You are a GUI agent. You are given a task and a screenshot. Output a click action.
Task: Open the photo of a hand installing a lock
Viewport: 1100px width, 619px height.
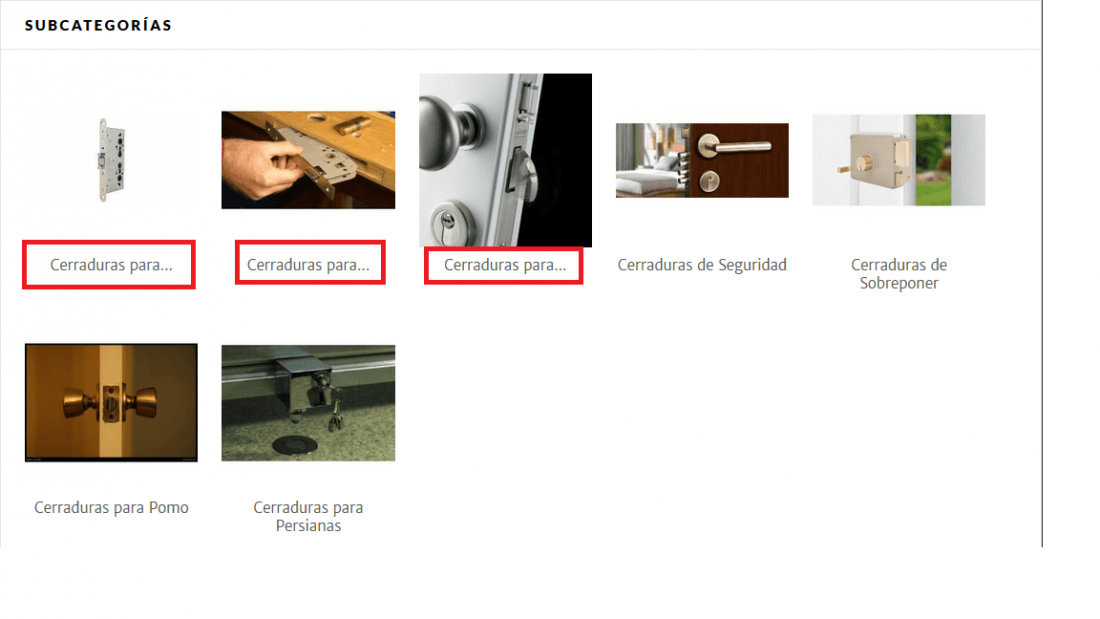(308, 160)
